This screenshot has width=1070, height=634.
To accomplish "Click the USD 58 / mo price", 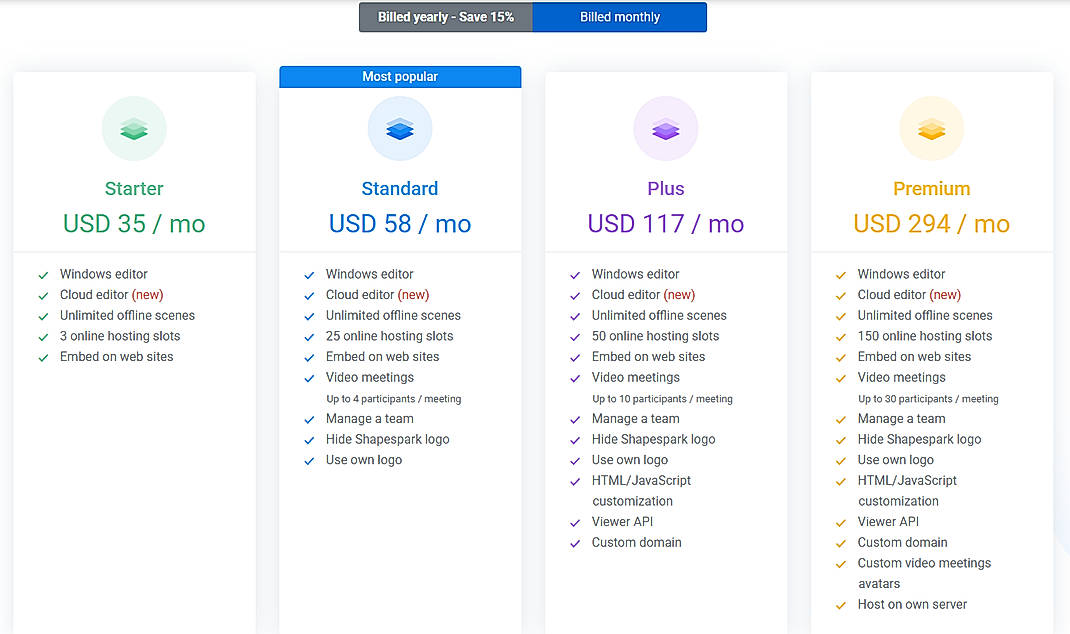I will pos(400,224).
